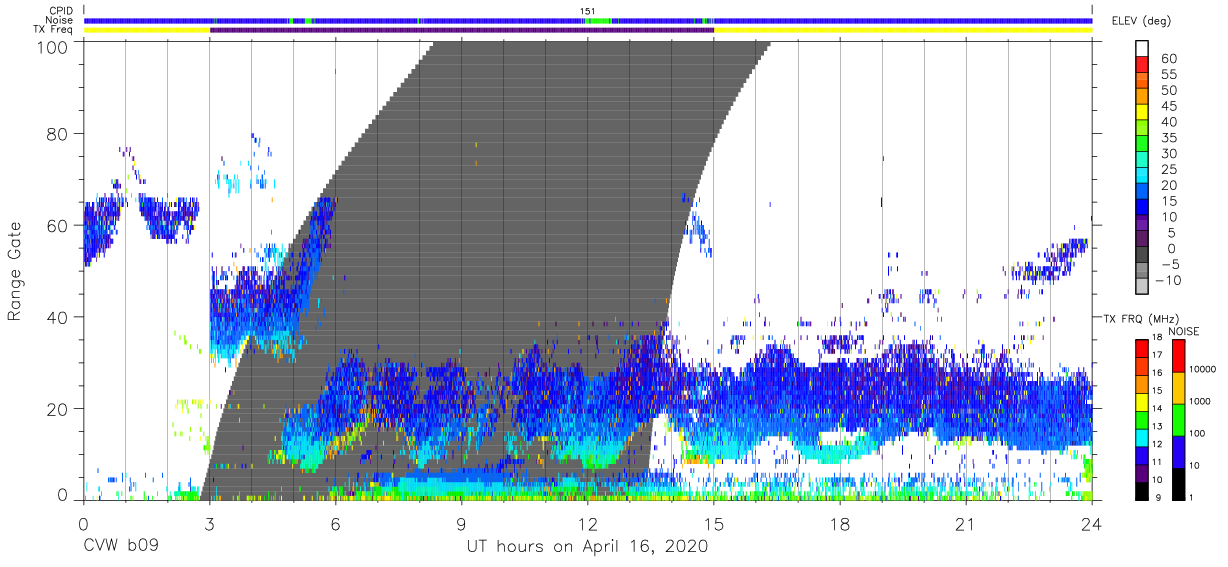The image size is (1228, 567).
Task: Click the Range Gate y-axis title
Action: point(16,271)
